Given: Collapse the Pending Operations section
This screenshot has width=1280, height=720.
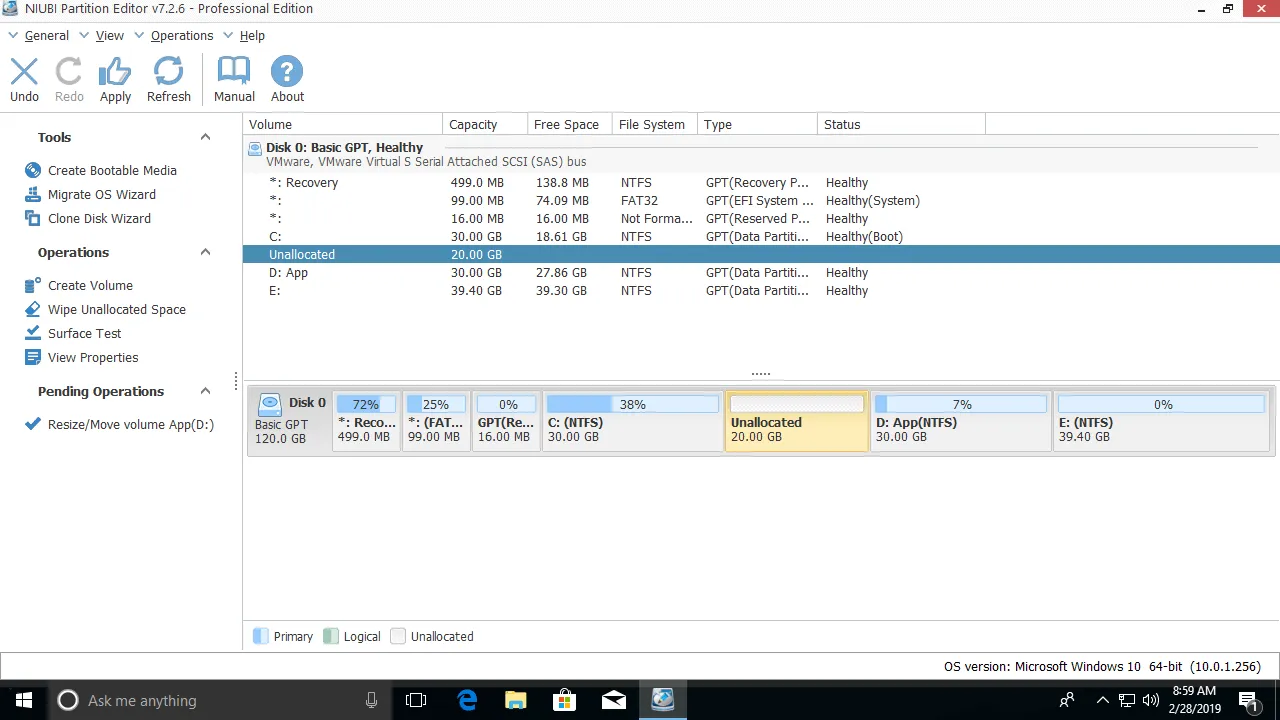Looking at the screenshot, I should pyautogui.click(x=205, y=392).
